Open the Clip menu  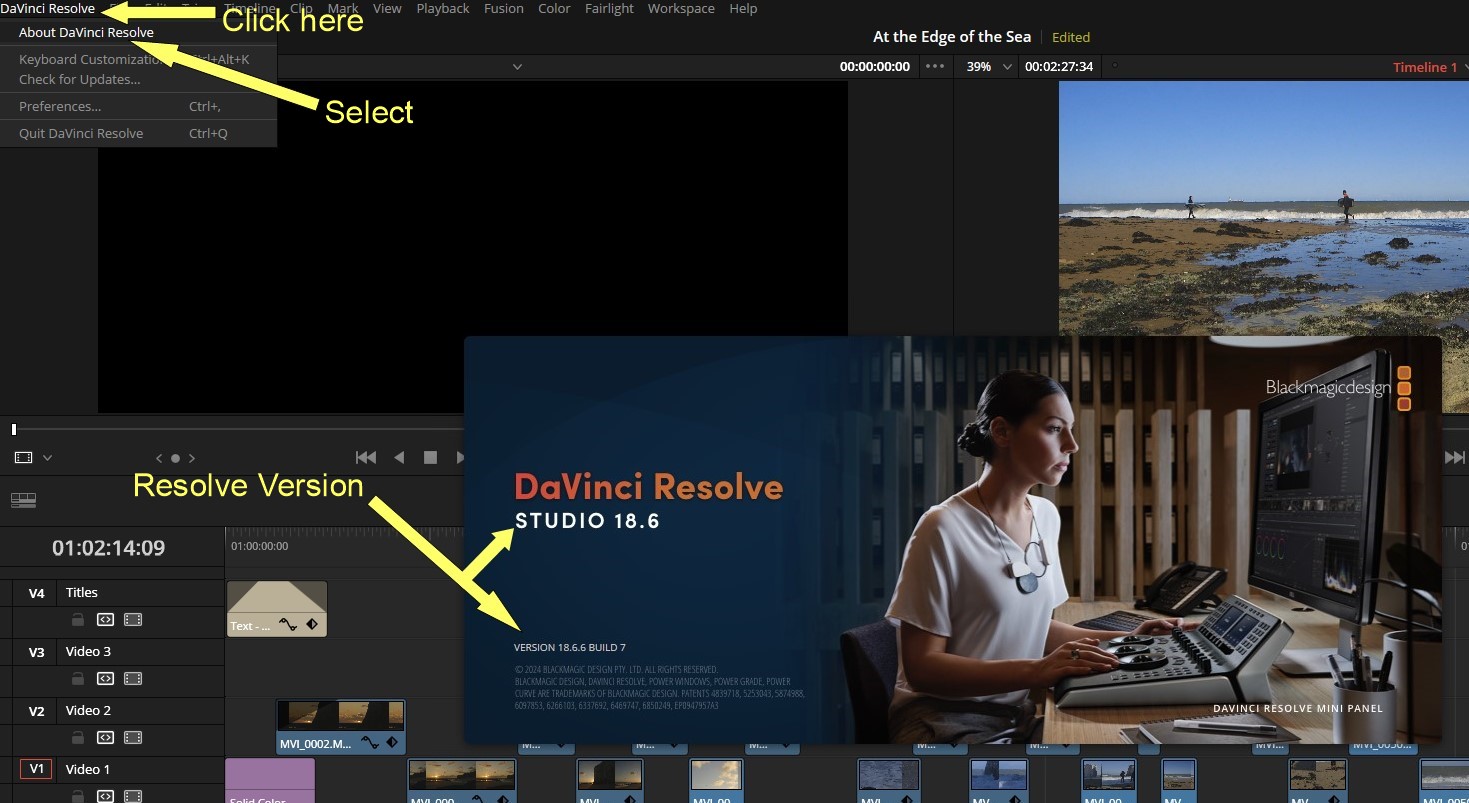tap(301, 8)
